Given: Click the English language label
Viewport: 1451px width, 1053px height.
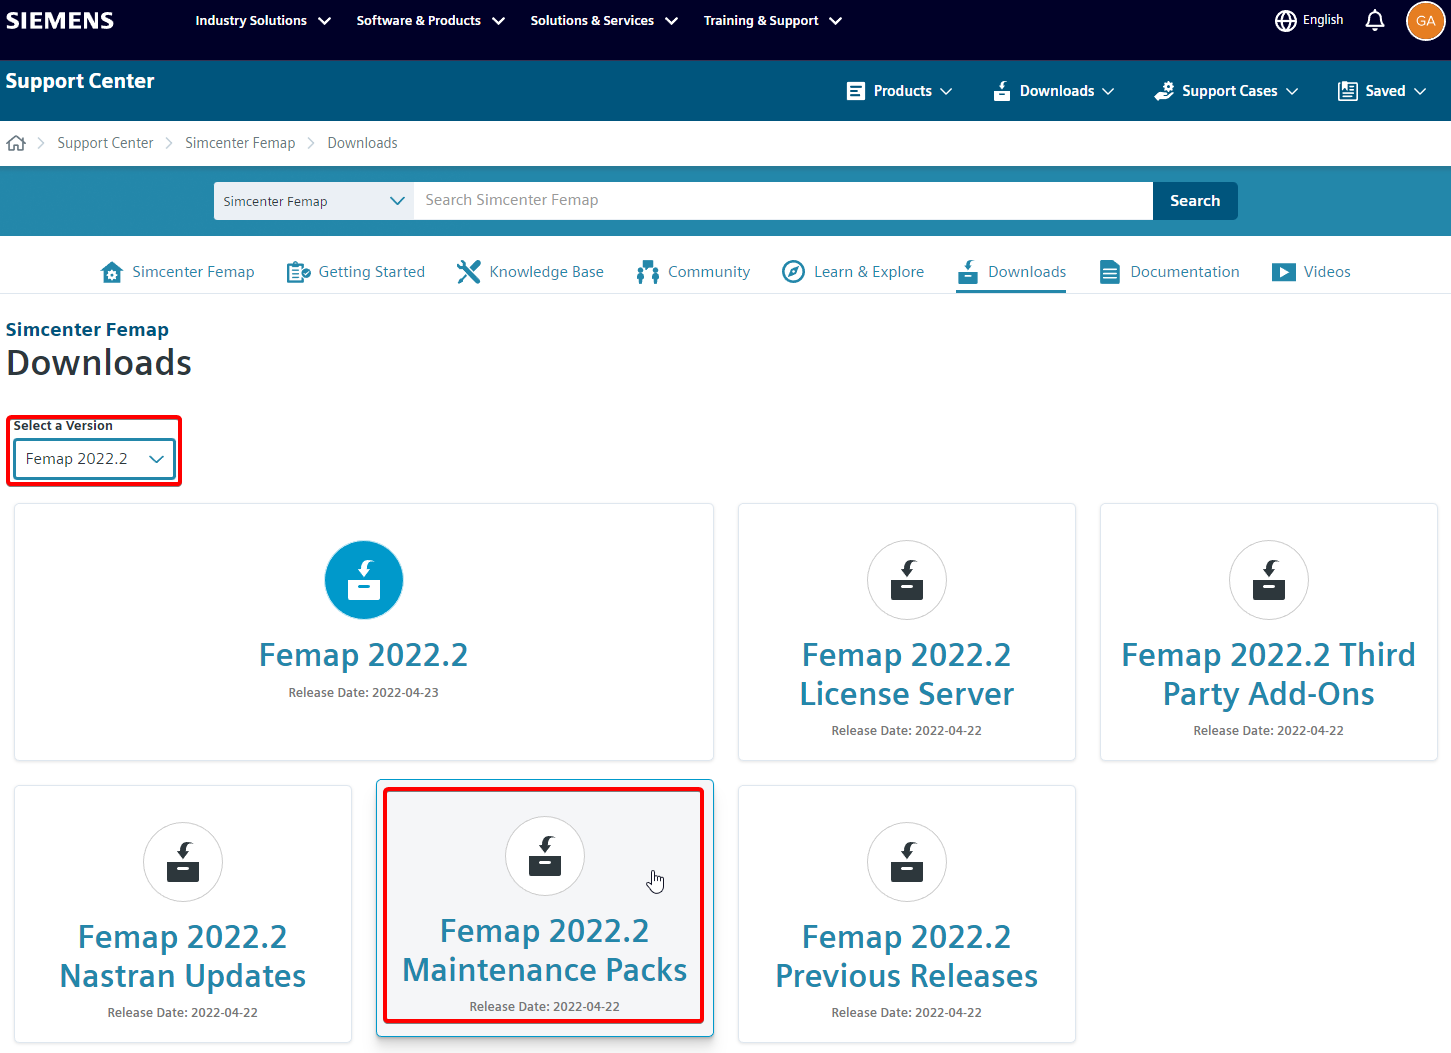Looking at the screenshot, I should coord(1323,20).
